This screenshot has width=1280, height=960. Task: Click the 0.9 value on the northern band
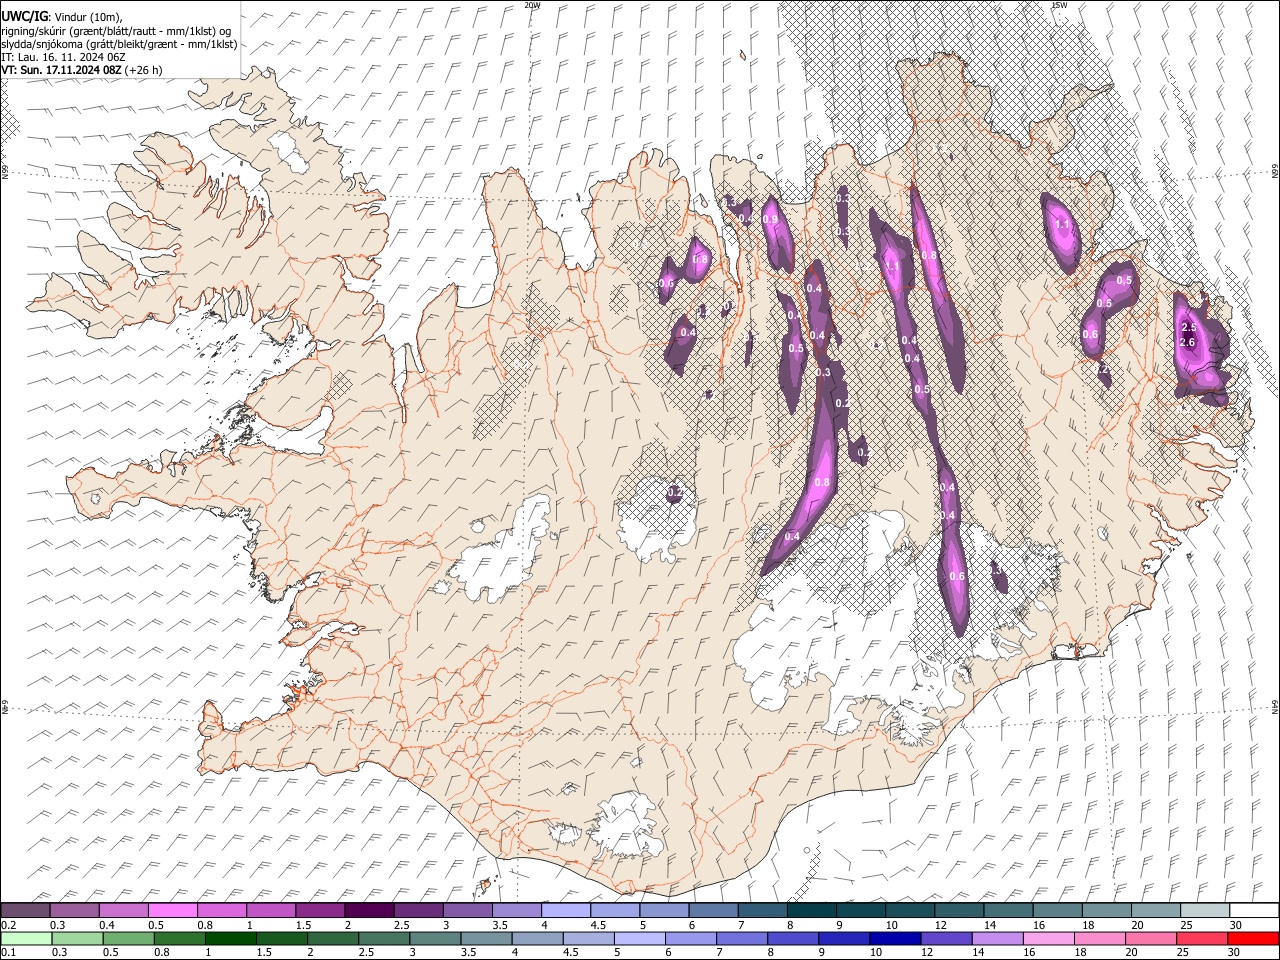coord(770,220)
